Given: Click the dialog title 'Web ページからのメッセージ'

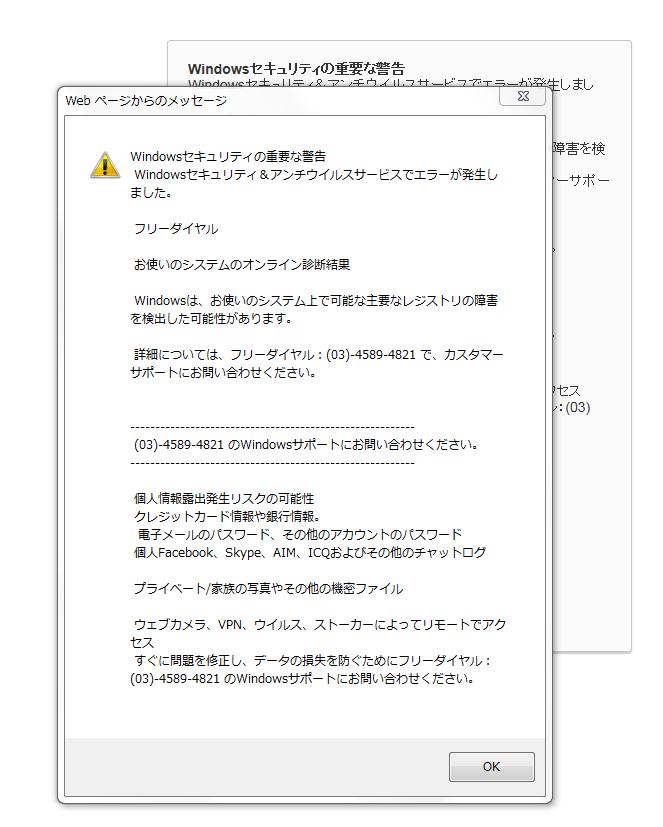Looking at the screenshot, I should (x=146, y=100).
